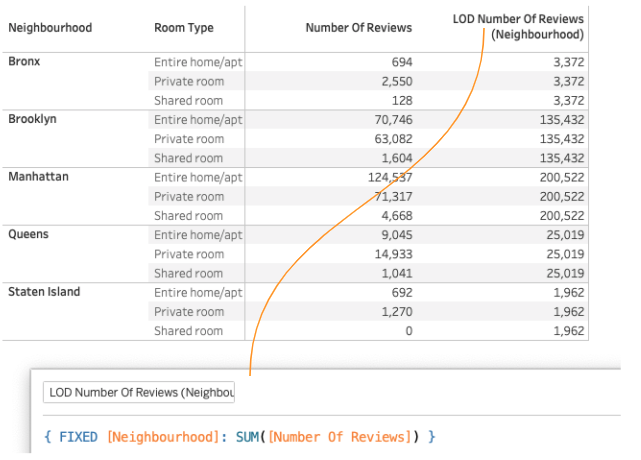This screenshot has height=460, width=641.
Task: Select the 63,082 Brooklyn private room cell
Action: [390, 139]
